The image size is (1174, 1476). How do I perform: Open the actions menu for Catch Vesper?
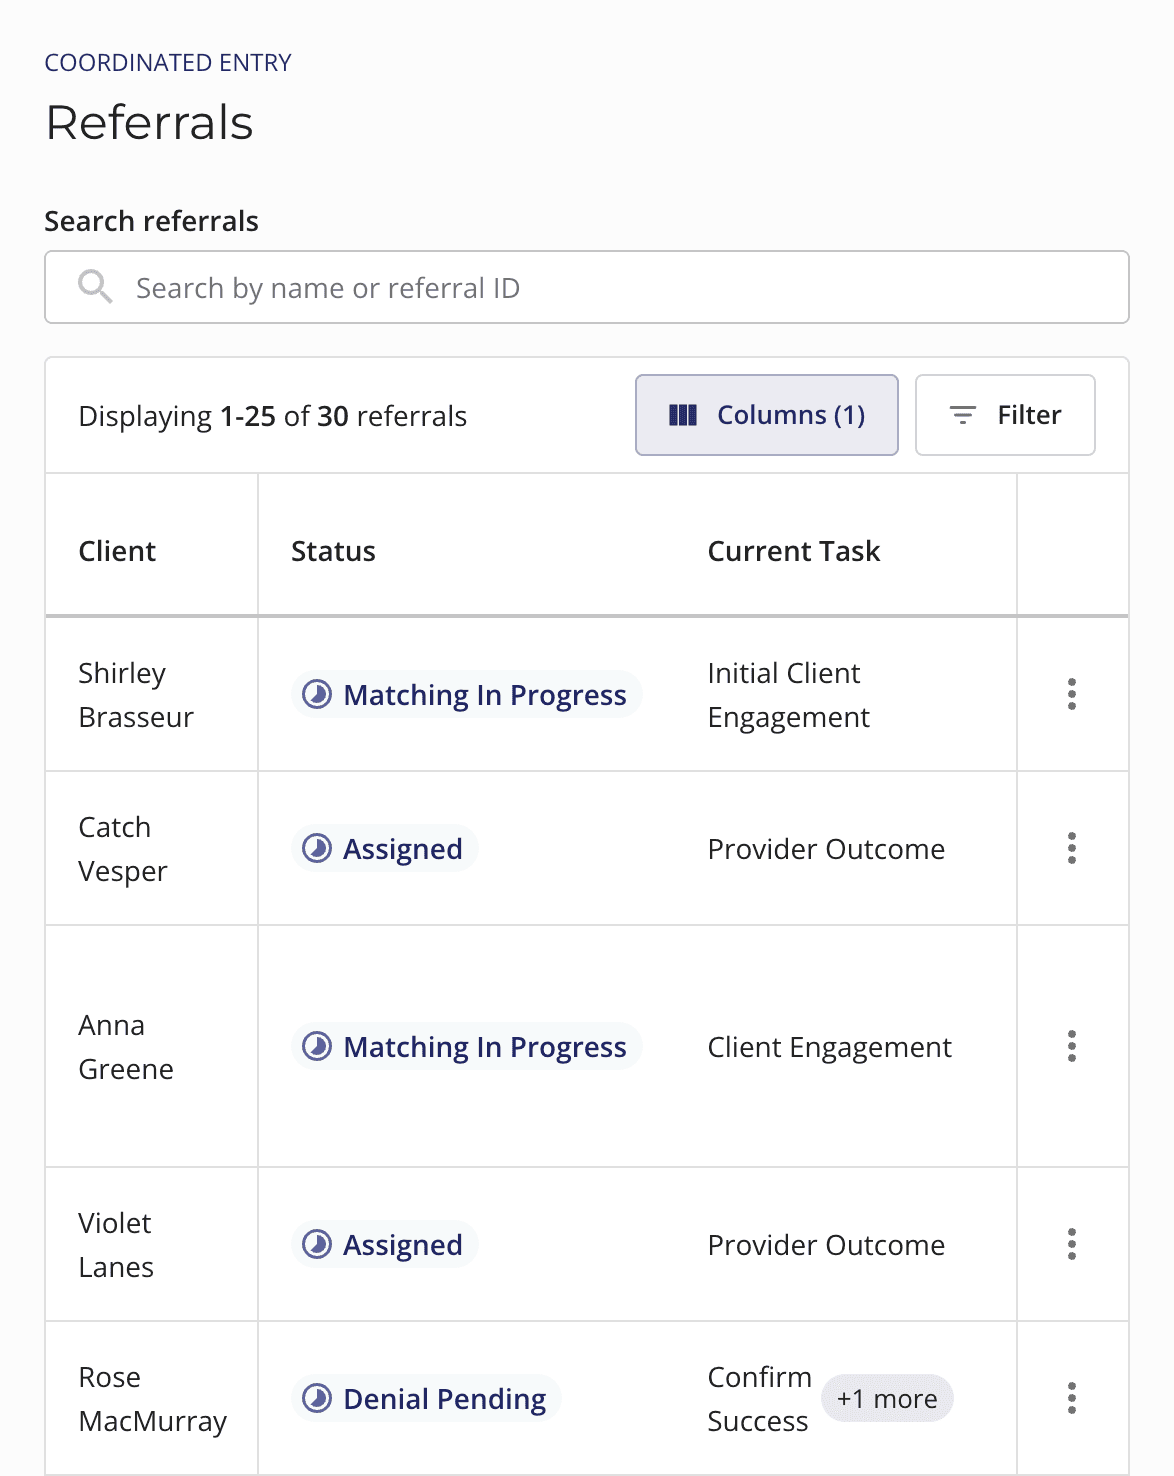1071,848
